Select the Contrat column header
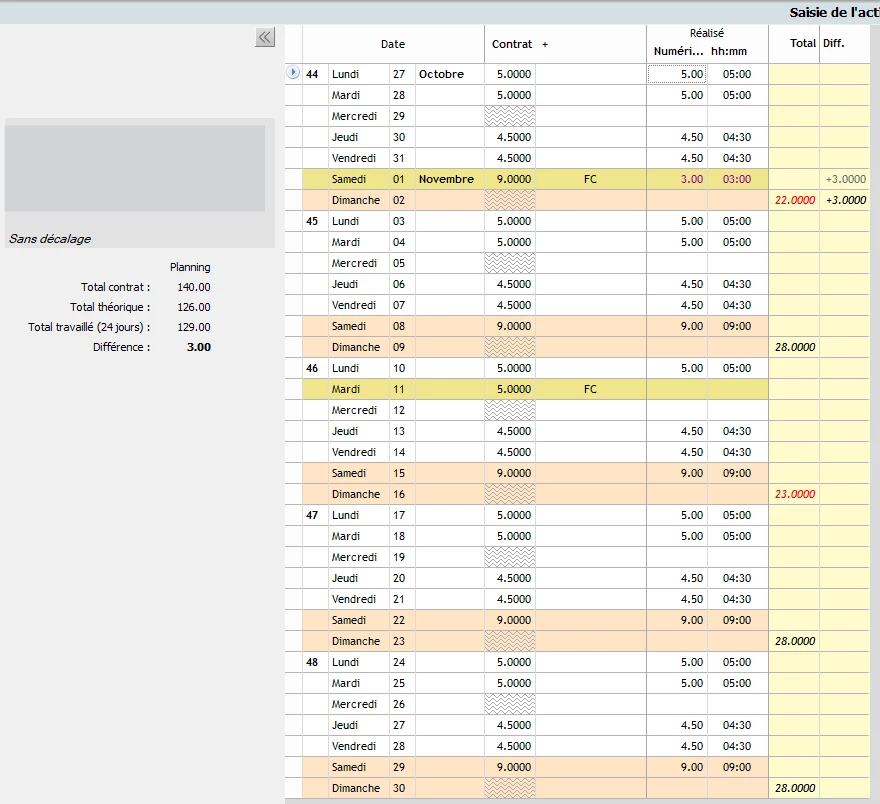This screenshot has height=804, width=880. coord(512,44)
